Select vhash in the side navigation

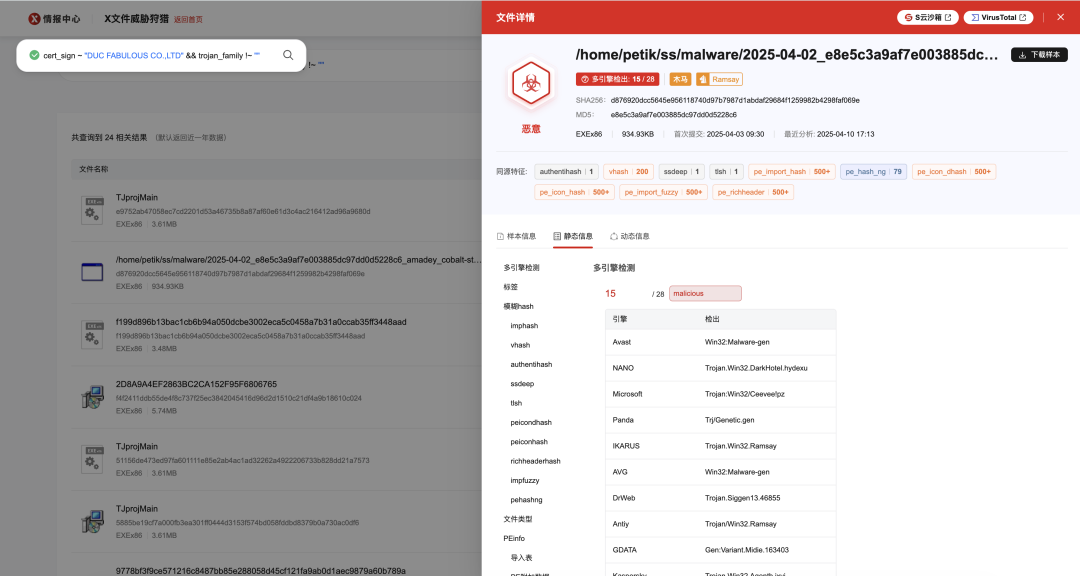coord(520,344)
